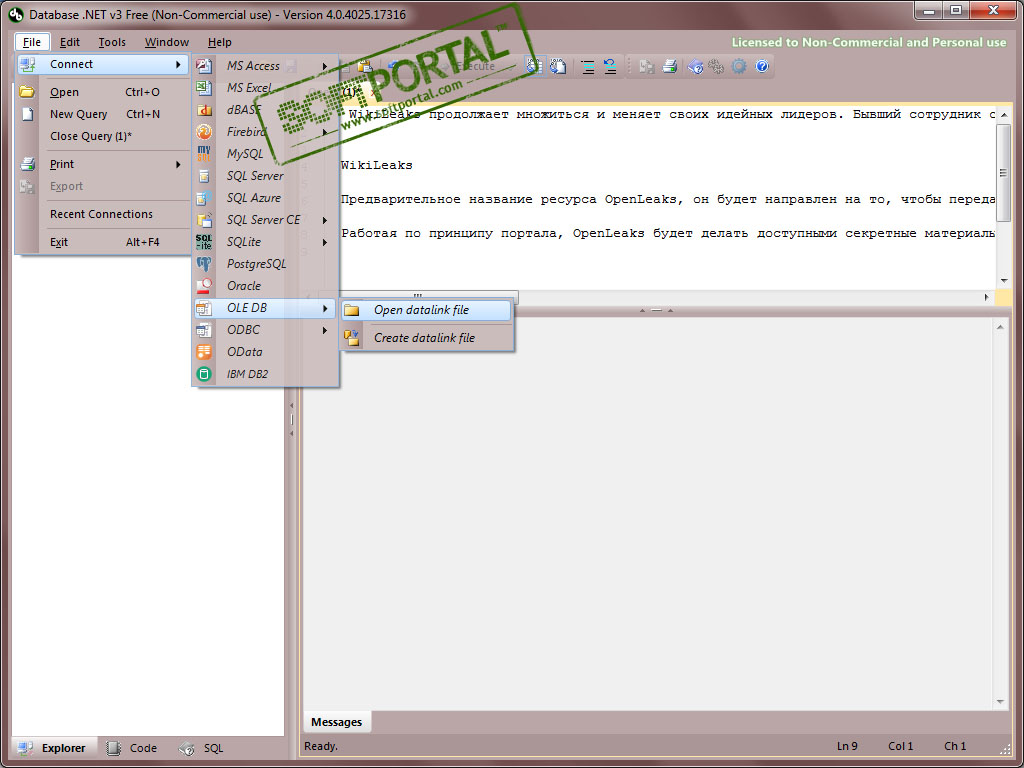Click the SQL Server connection icon
Viewport: 1024px width, 768px height.
pyautogui.click(x=204, y=176)
